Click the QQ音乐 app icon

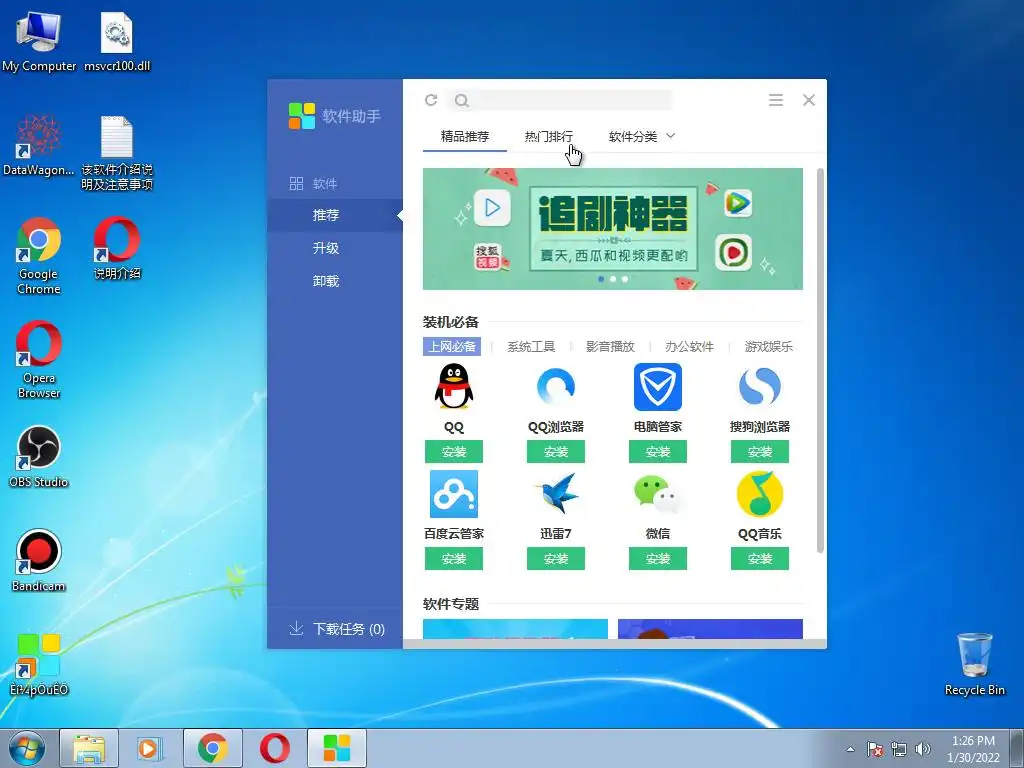click(760, 494)
